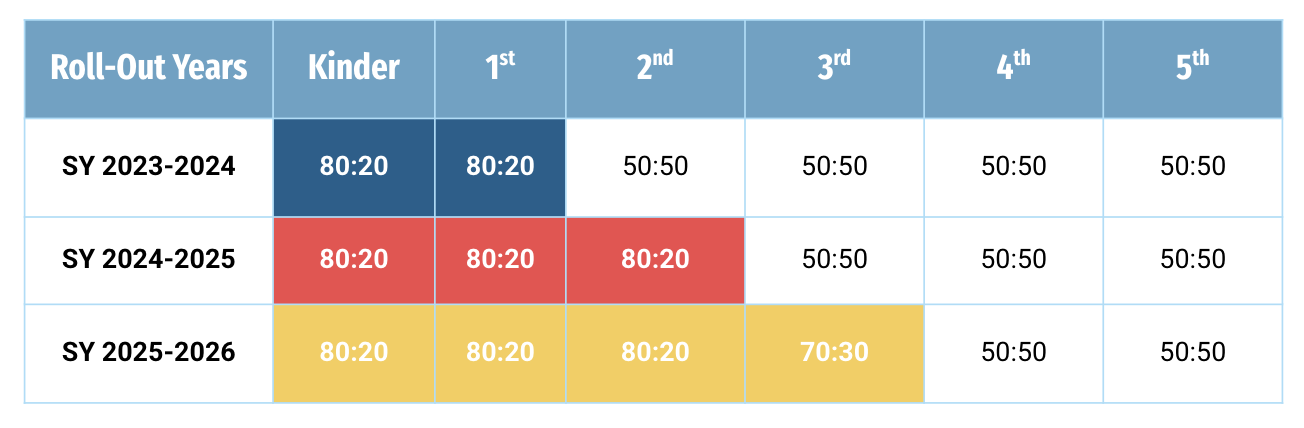Click the SY 2024-2025 row label
Image resolution: width=1304 pixels, height=428 pixels.
coord(148,260)
